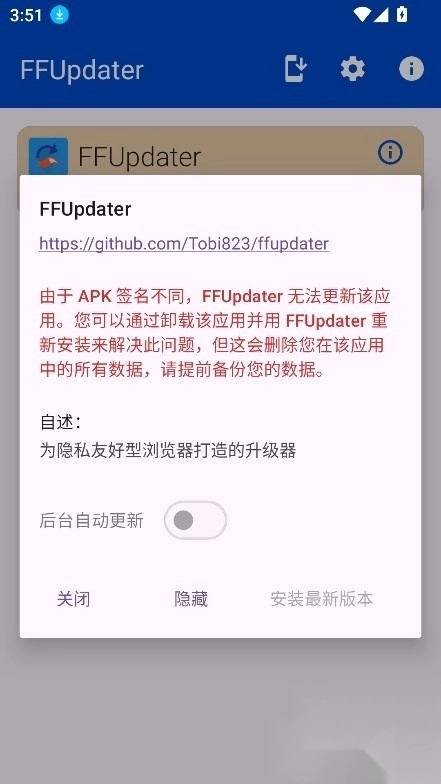Viewport: 441px width, 784px height.
Task: Toggle the 后台自动更新 switch
Action: coord(196,520)
